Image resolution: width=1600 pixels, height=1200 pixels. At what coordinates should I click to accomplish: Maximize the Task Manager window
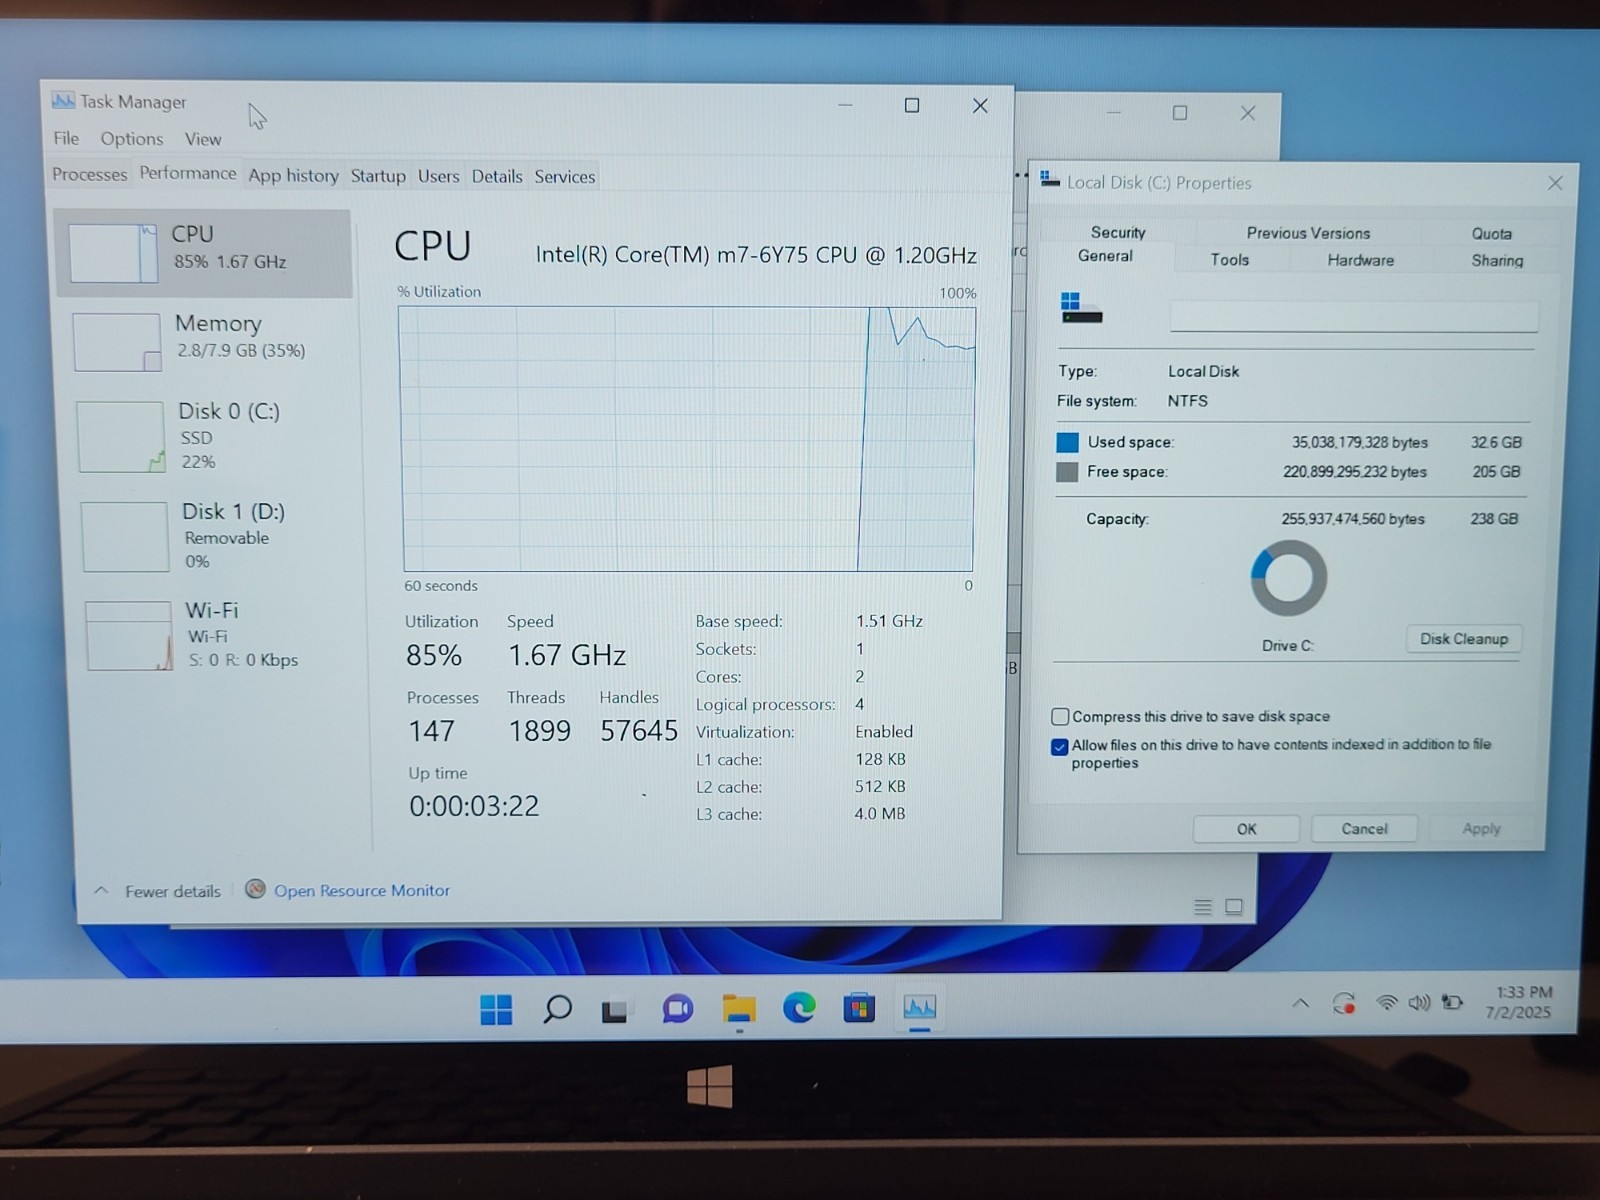tap(912, 105)
